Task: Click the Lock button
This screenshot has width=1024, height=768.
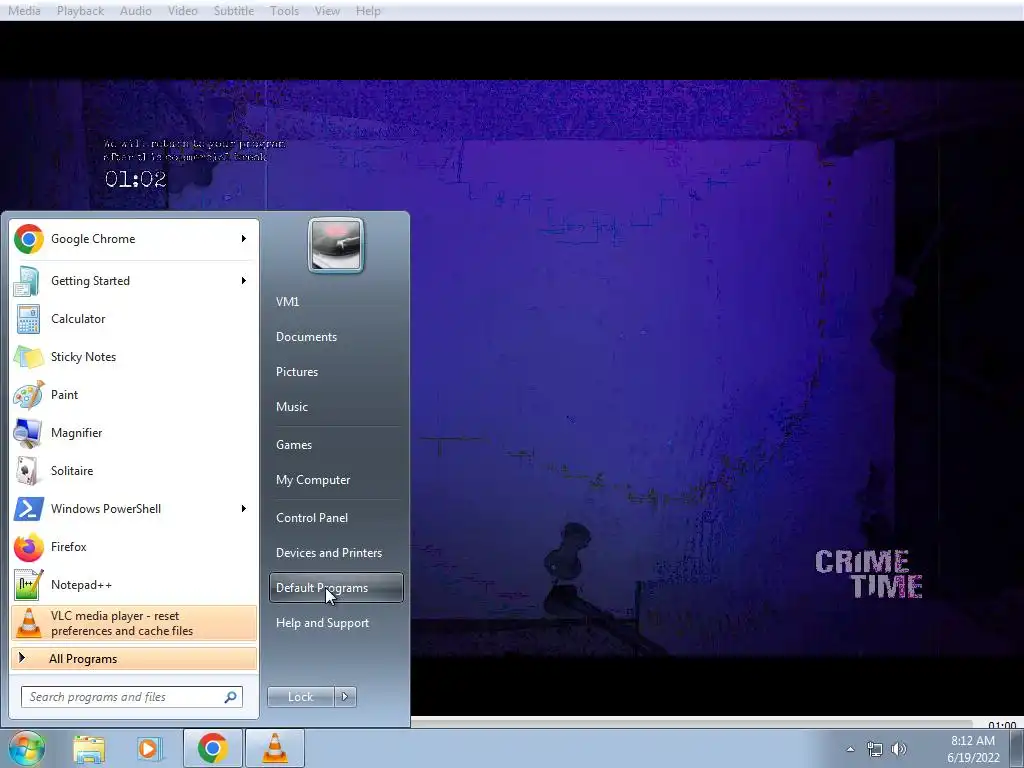Action: click(301, 697)
